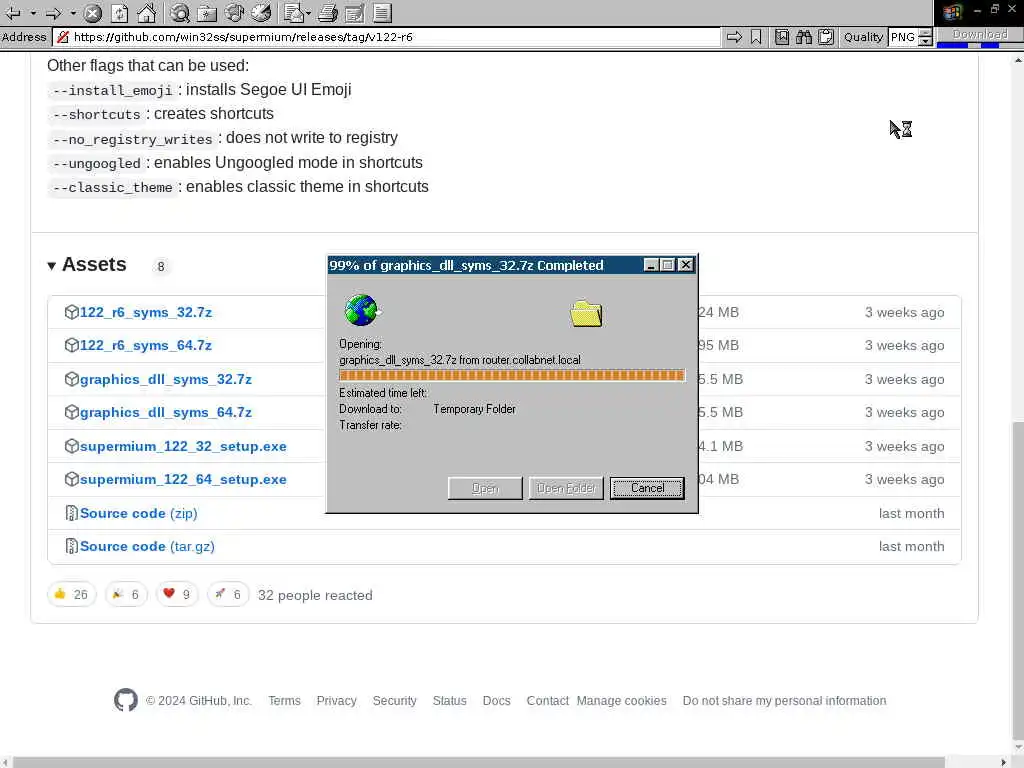Go forward with the Forward arrow

tap(54, 13)
